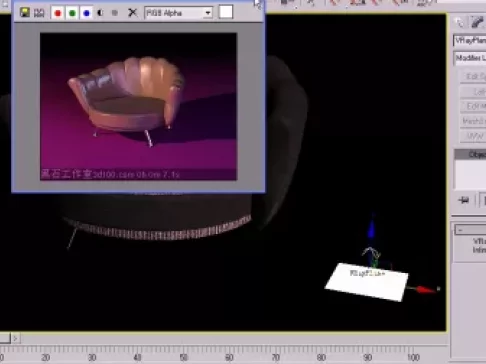
Task: Click the red X-axis gizmo arrow
Action: click(424, 289)
